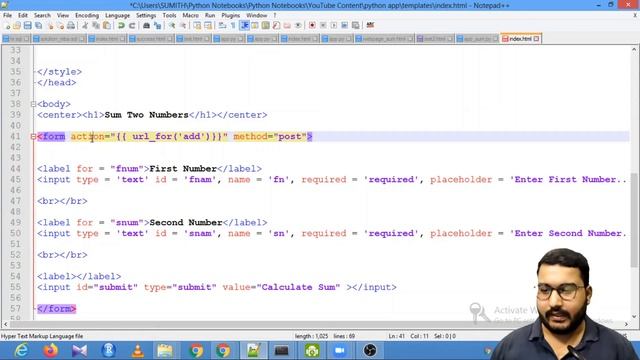Click the Playback macro icon
Image resolution: width=640 pixels, height=360 pixels.
click(333, 25)
